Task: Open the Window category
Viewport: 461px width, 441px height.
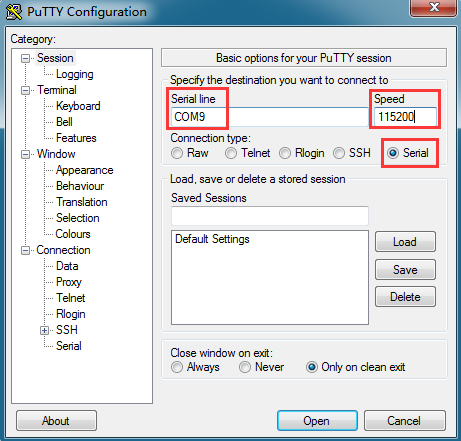Action: click(x=56, y=154)
